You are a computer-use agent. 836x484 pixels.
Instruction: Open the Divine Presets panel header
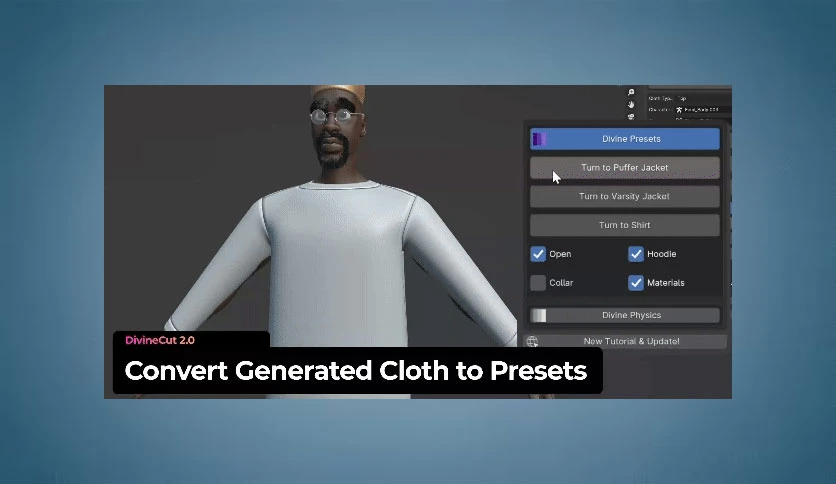click(x=625, y=139)
